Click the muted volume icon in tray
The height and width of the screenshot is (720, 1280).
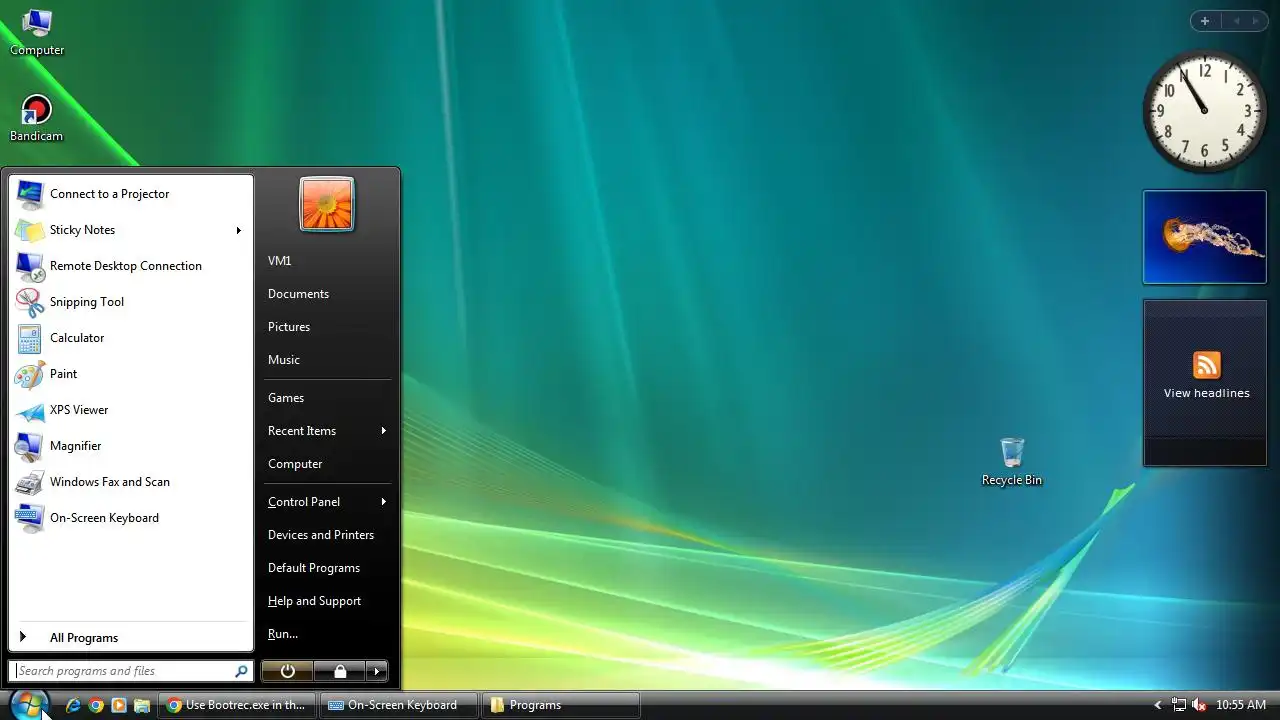(x=1199, y=705)
